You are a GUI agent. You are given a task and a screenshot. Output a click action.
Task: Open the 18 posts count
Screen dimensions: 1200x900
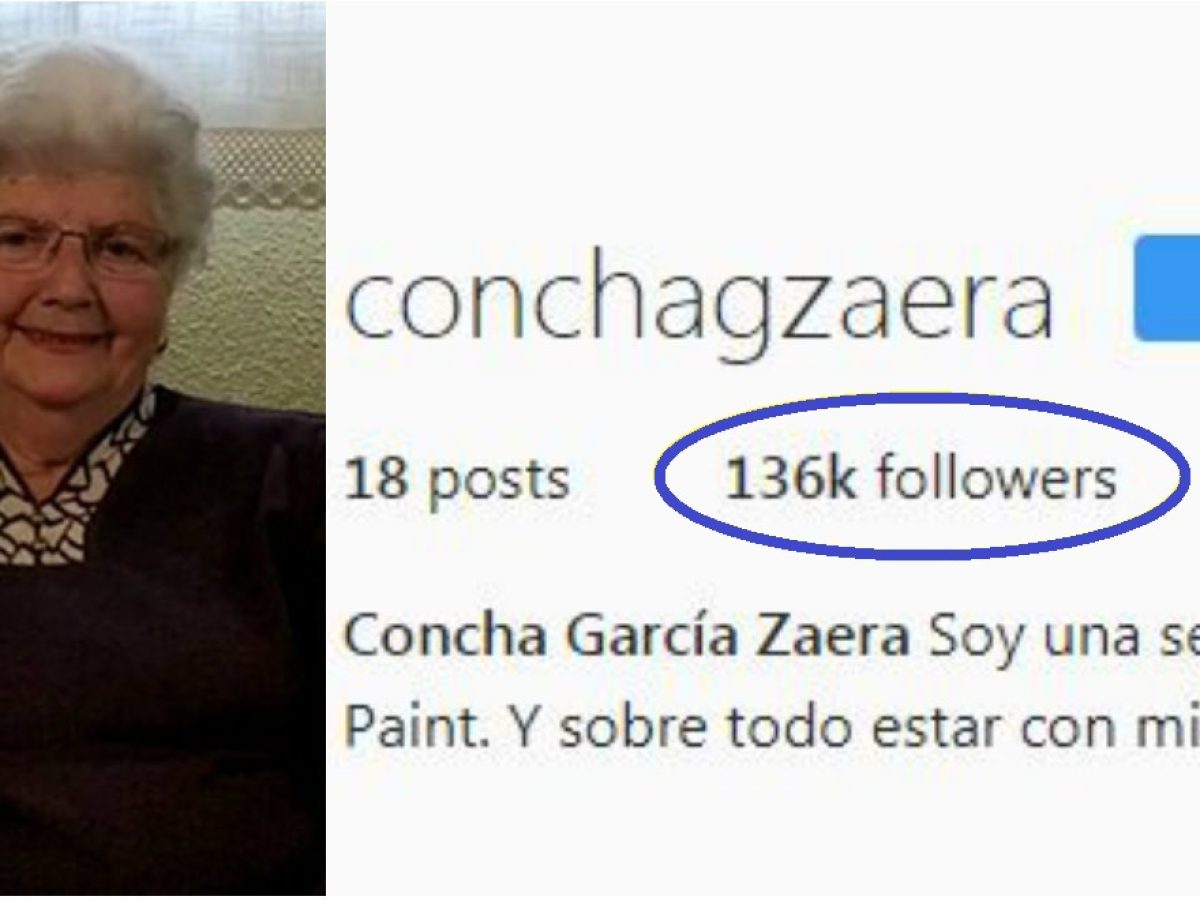457,479
